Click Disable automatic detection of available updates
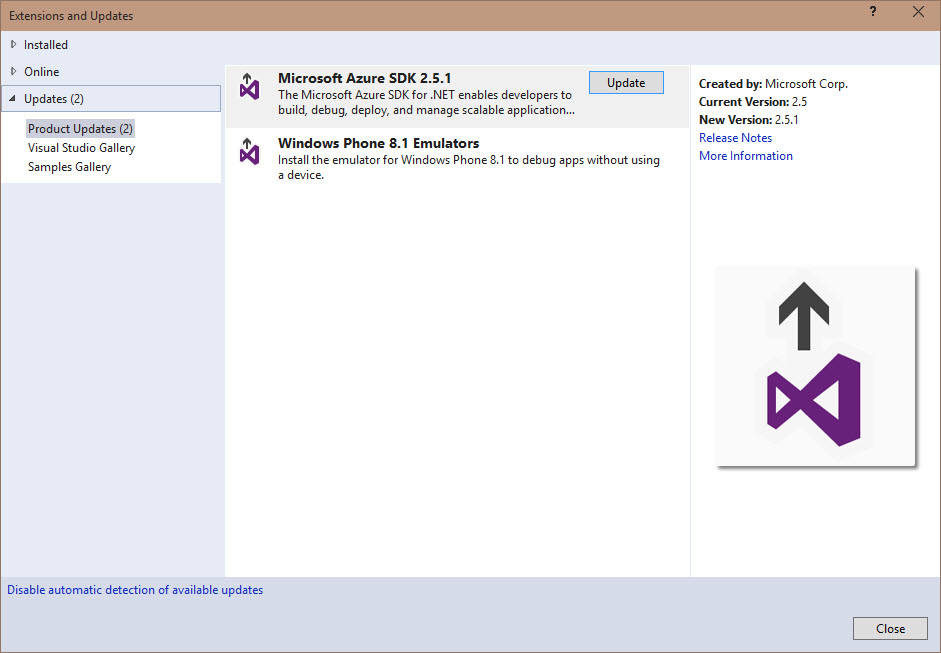Image resolution: width=941 pixels, height=653 pixels. tap(135, 590)
